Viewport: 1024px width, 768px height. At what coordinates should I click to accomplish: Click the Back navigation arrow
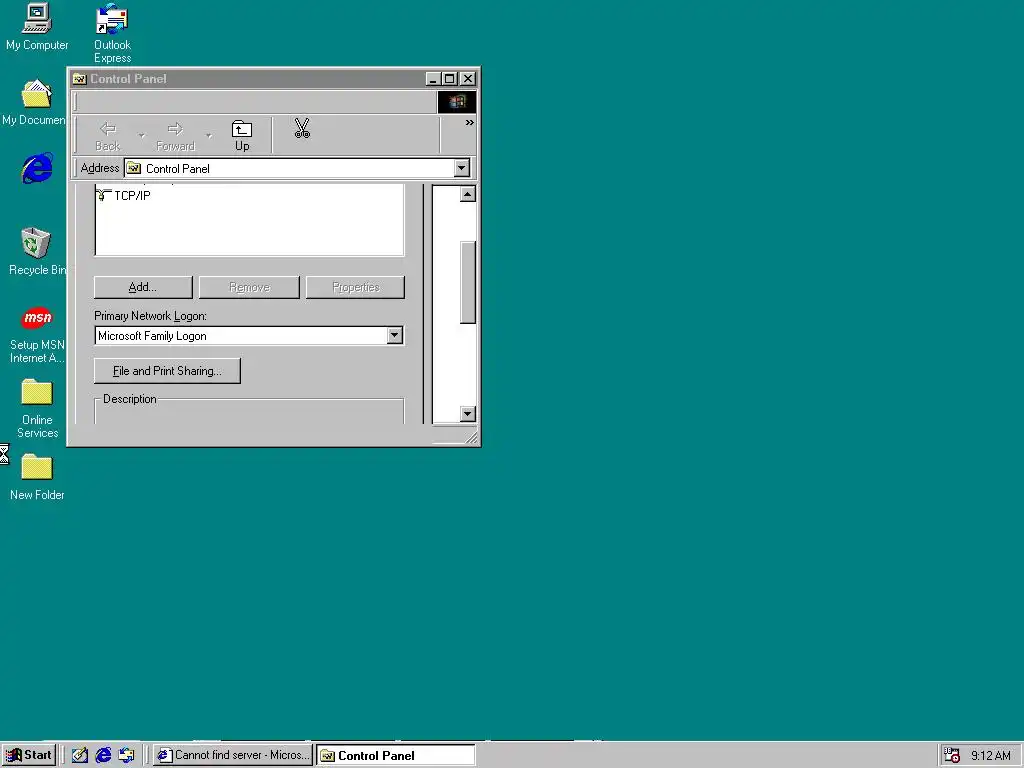[108, 136]
